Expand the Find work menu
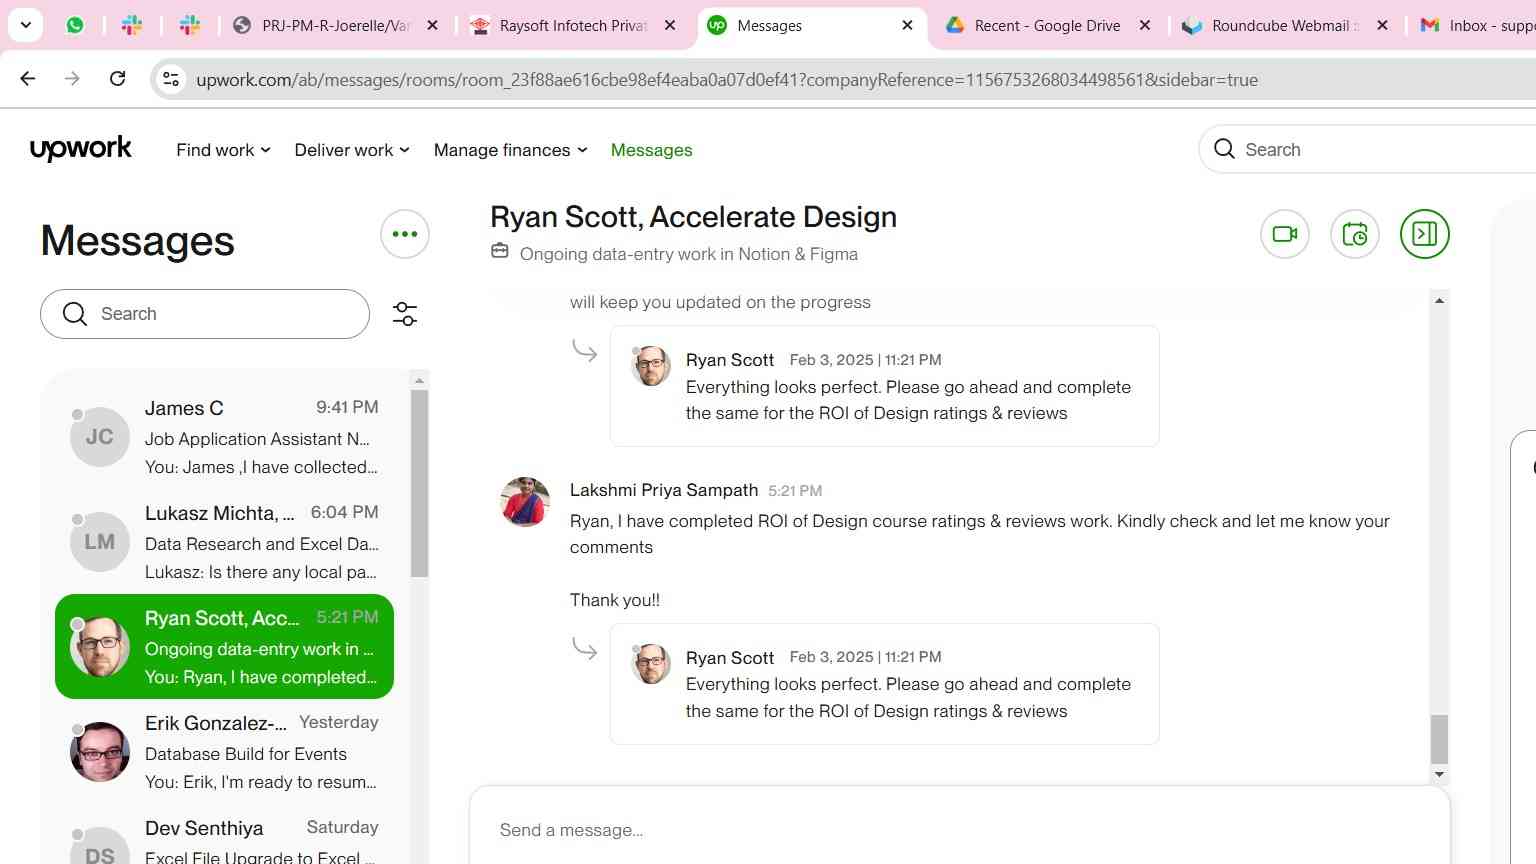Image resolution: width=1536 pixels, height=864 pixels. click(223, 150)
